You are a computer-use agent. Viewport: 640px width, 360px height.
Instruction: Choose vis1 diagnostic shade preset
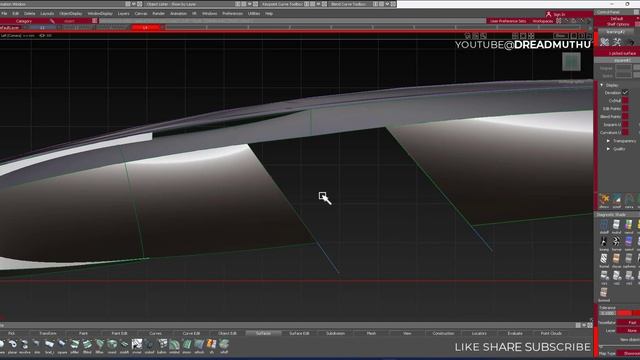click(604, 276)
